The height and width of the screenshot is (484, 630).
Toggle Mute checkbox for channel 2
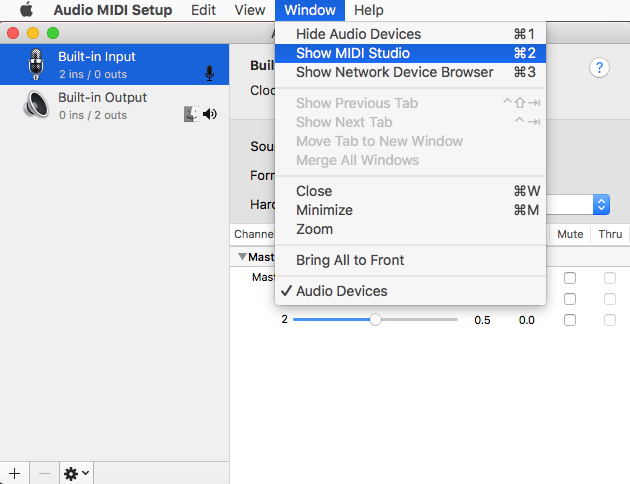click(x=570, y=320)
